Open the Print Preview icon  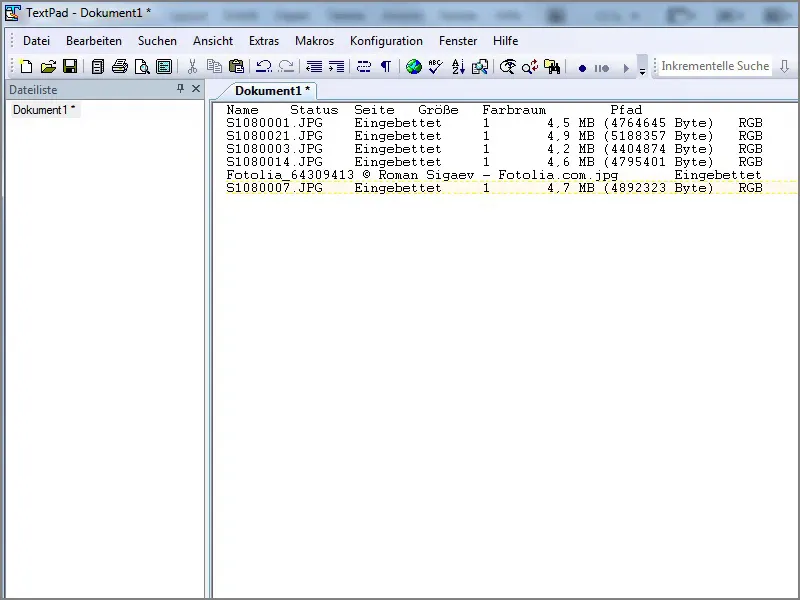tap(141, 67)
